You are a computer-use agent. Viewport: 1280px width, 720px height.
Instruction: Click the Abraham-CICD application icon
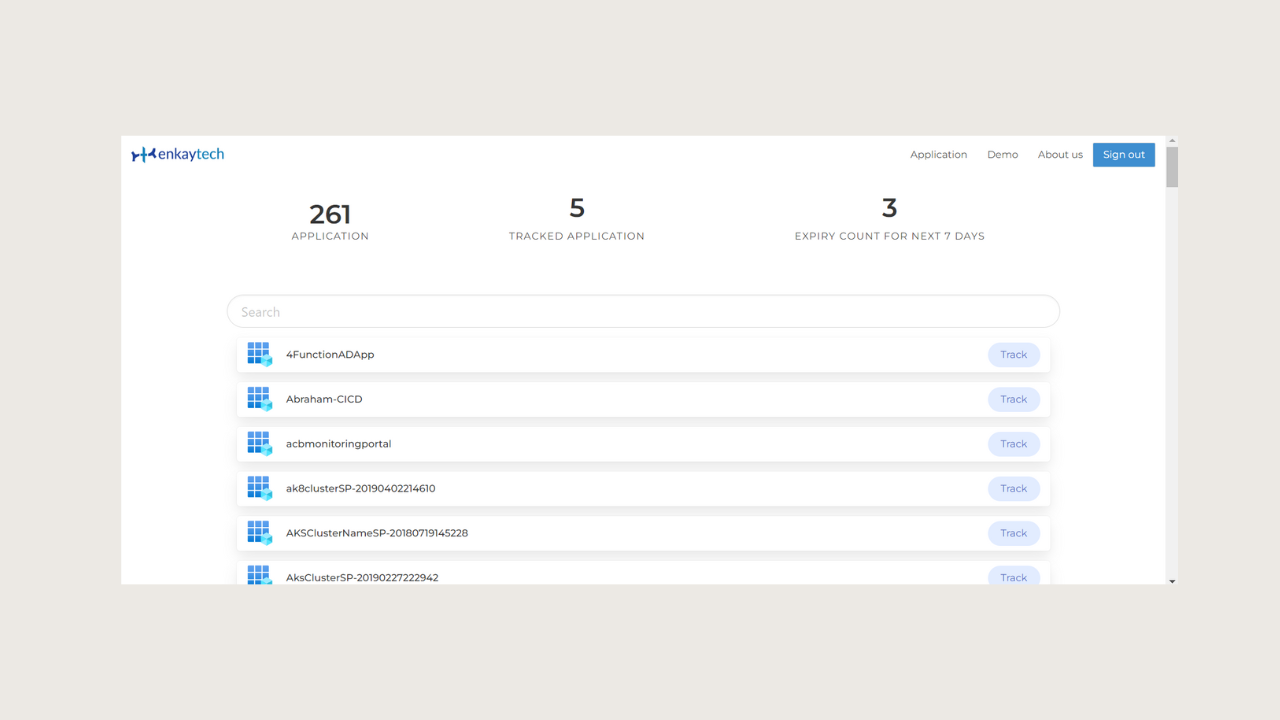pos(259,399)
